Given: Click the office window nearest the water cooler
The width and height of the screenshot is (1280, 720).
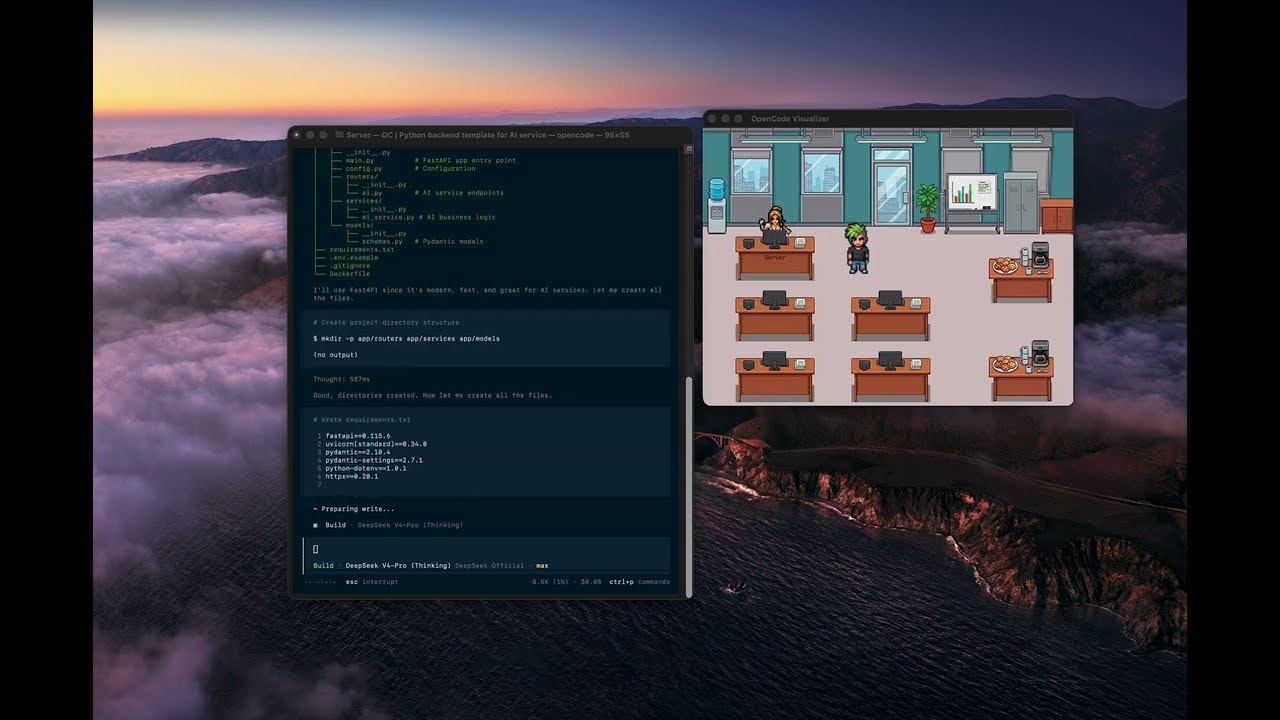Looking at the screenshot, I should click(750, 171).
